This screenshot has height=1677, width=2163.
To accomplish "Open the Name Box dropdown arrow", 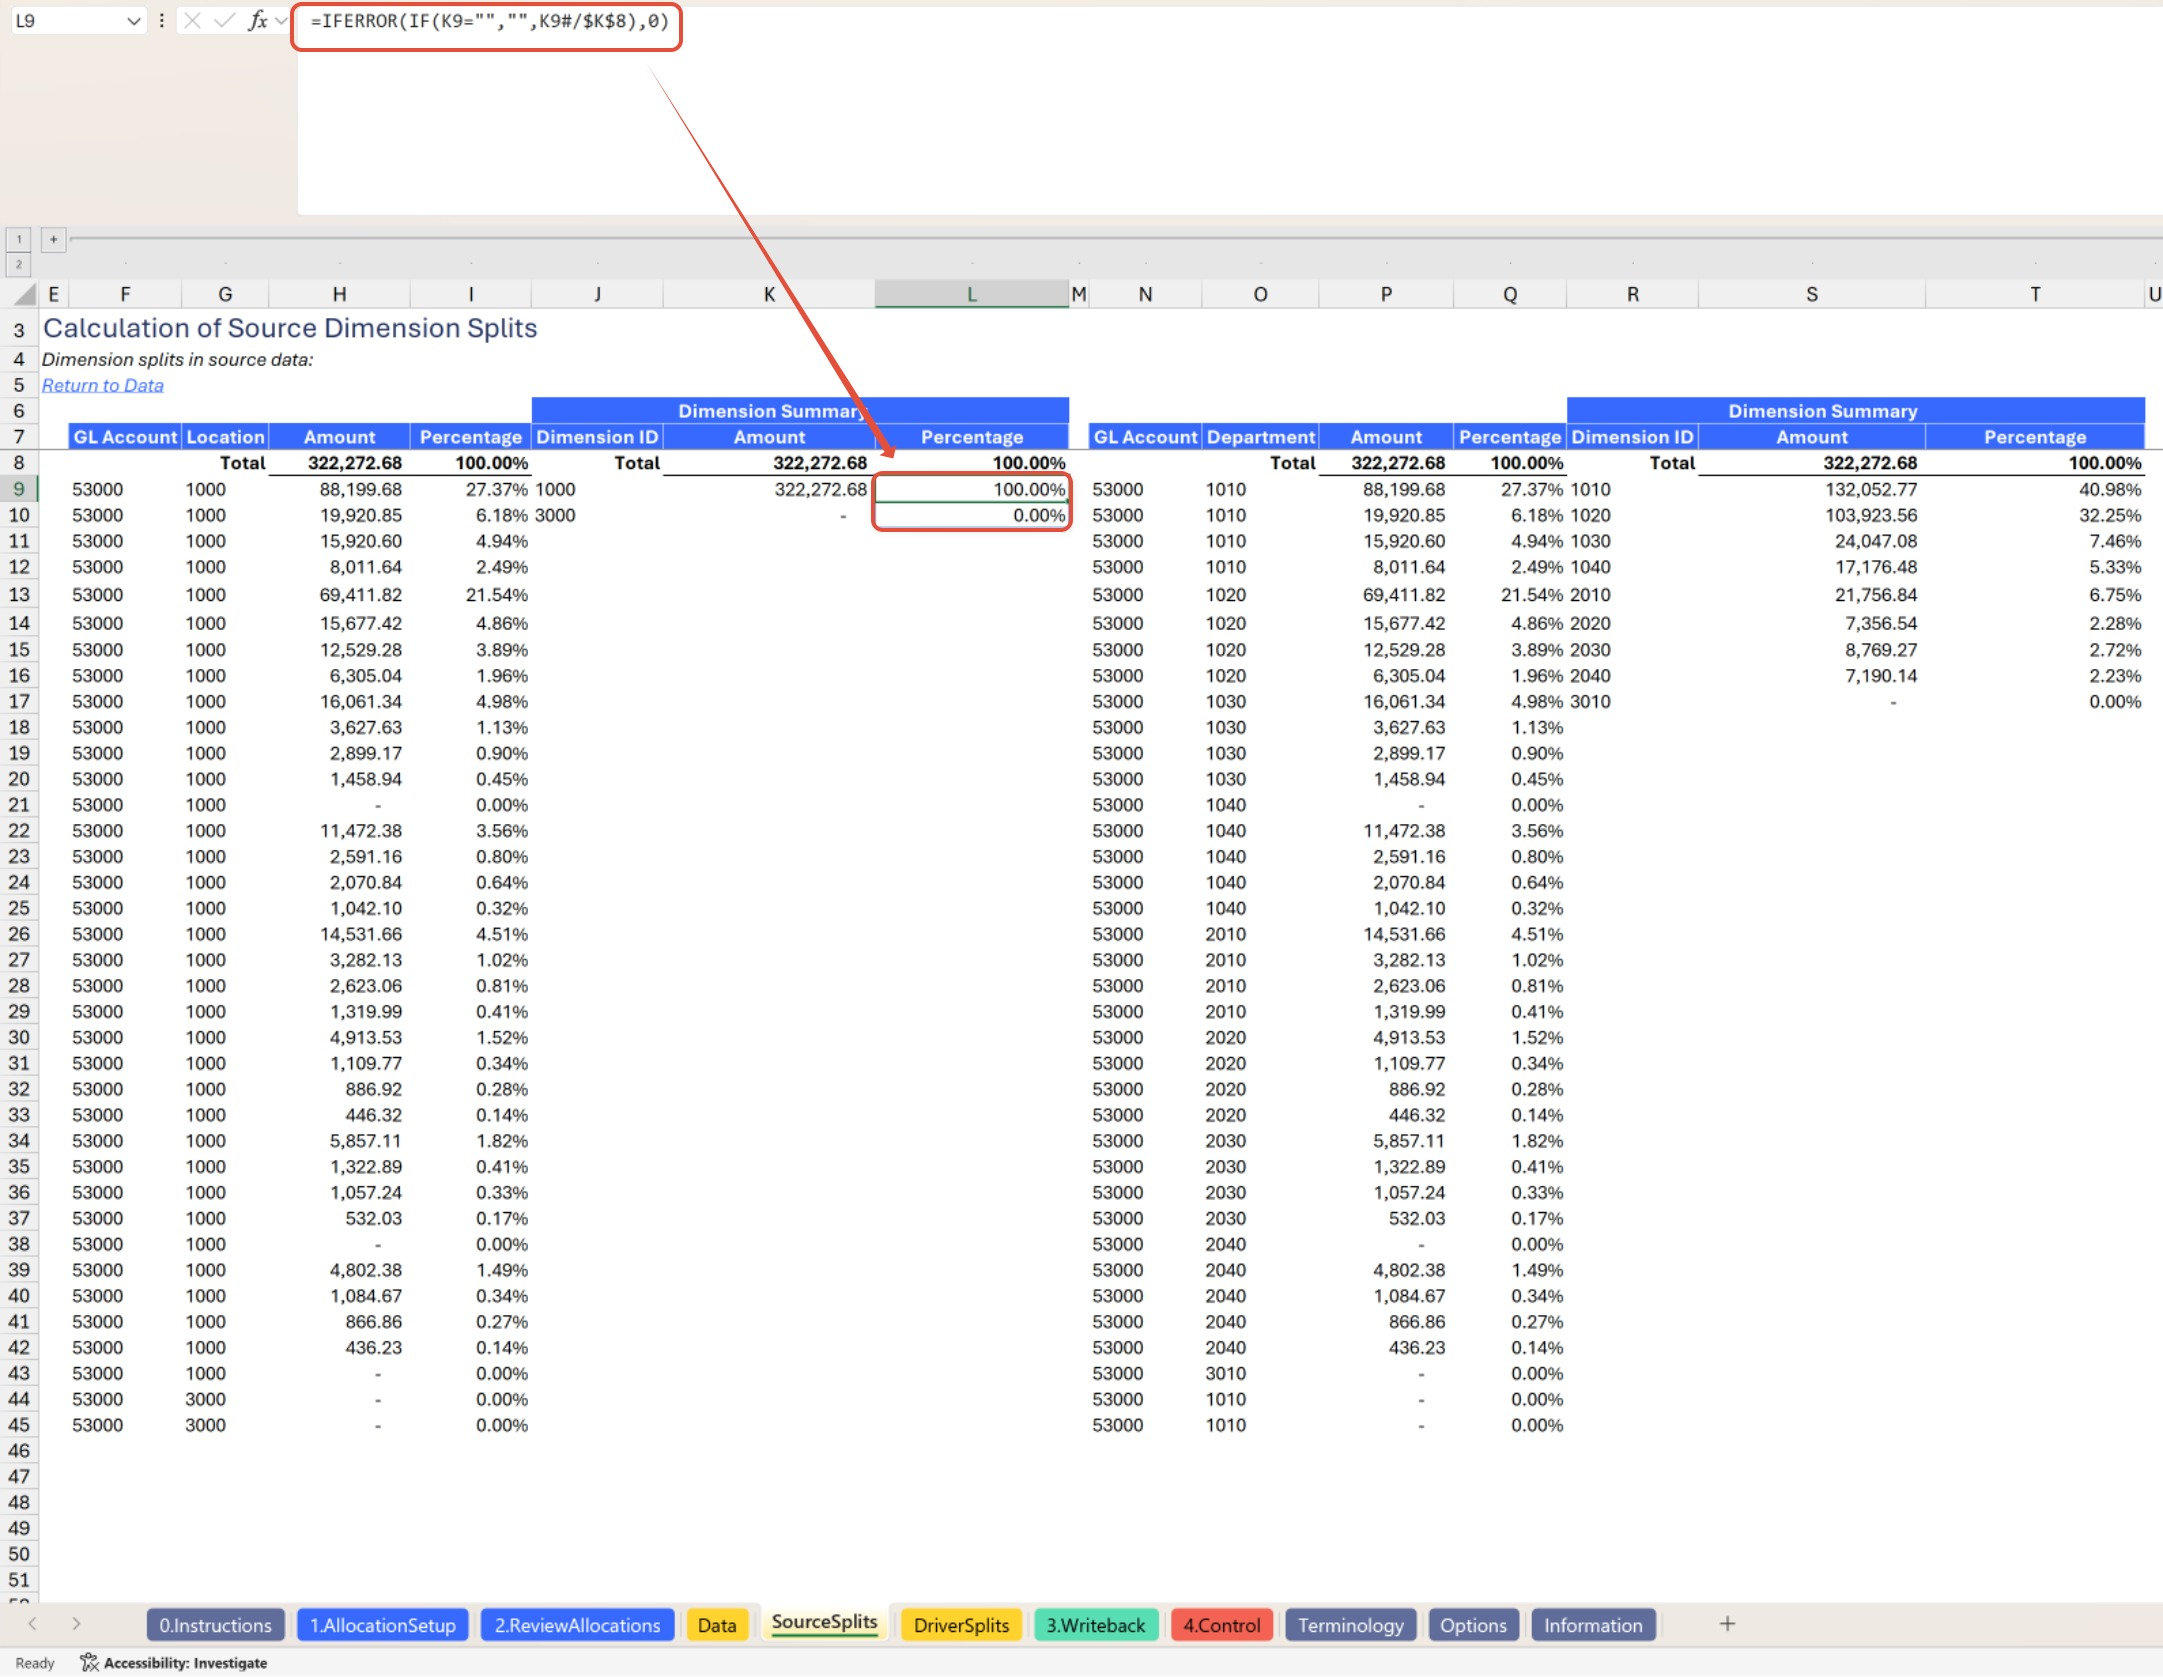I will coord(133,20).
